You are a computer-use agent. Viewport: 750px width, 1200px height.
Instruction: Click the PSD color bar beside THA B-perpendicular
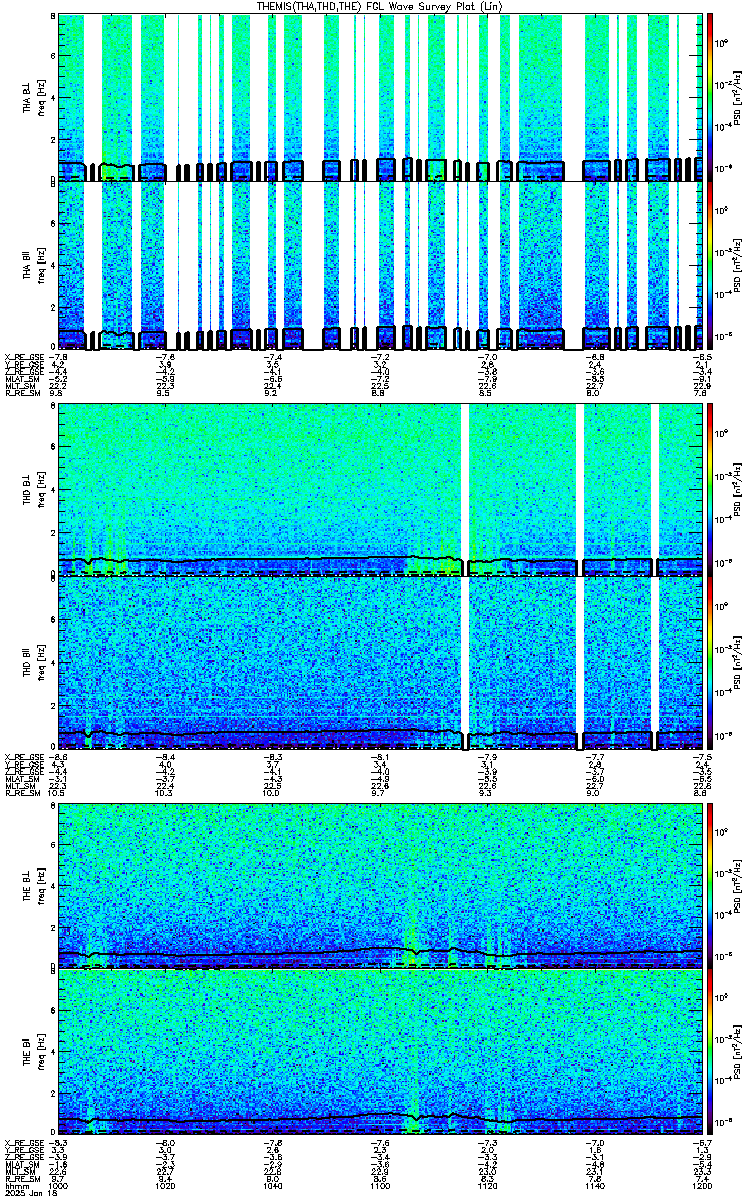tap(710, 97)
